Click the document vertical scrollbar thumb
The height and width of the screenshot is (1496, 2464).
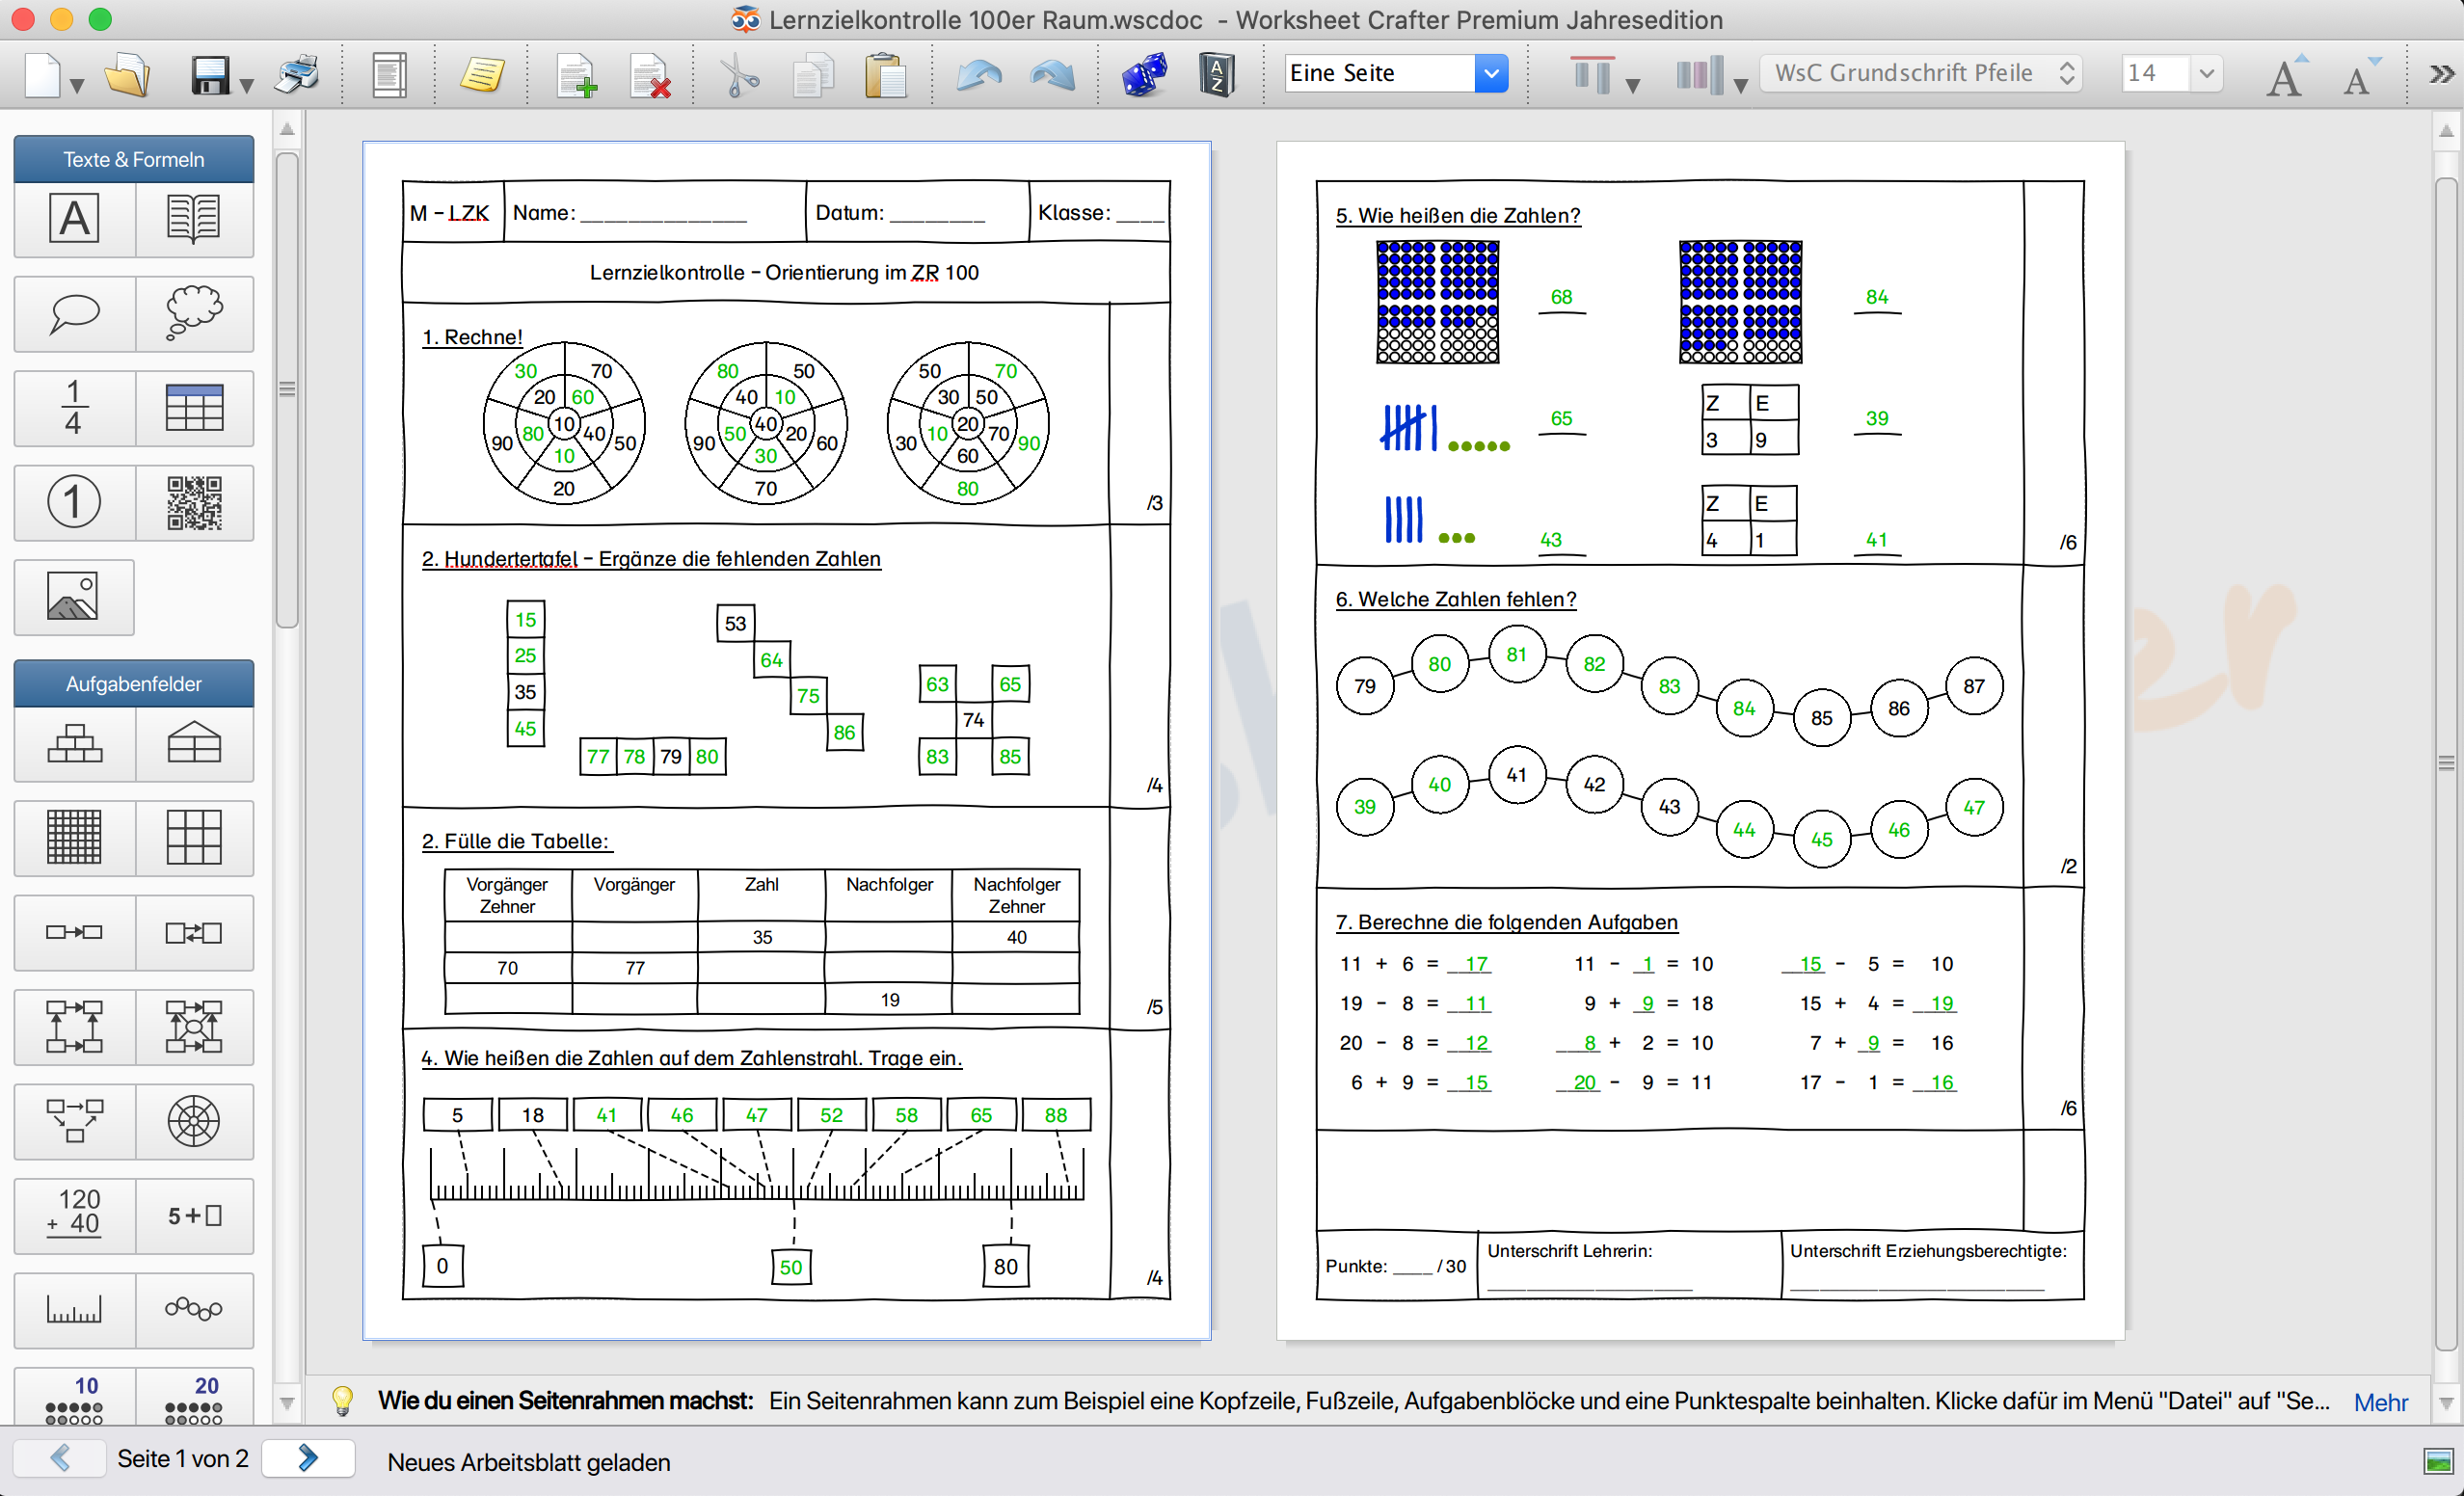pos(2446,765)
